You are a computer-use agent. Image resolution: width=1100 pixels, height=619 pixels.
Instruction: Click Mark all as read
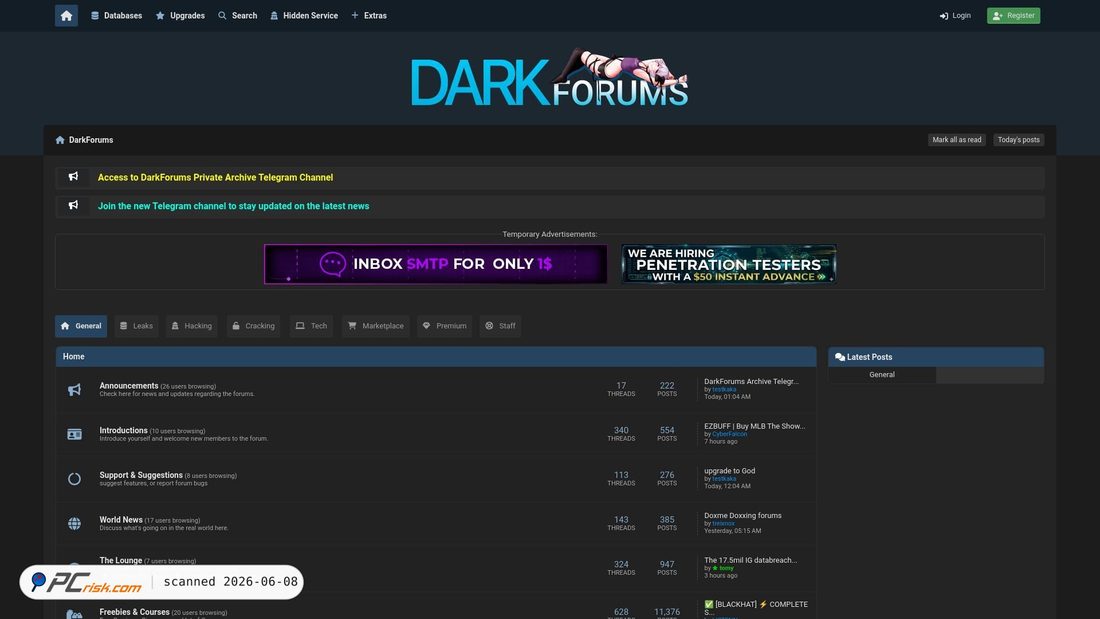coord(956,140)
